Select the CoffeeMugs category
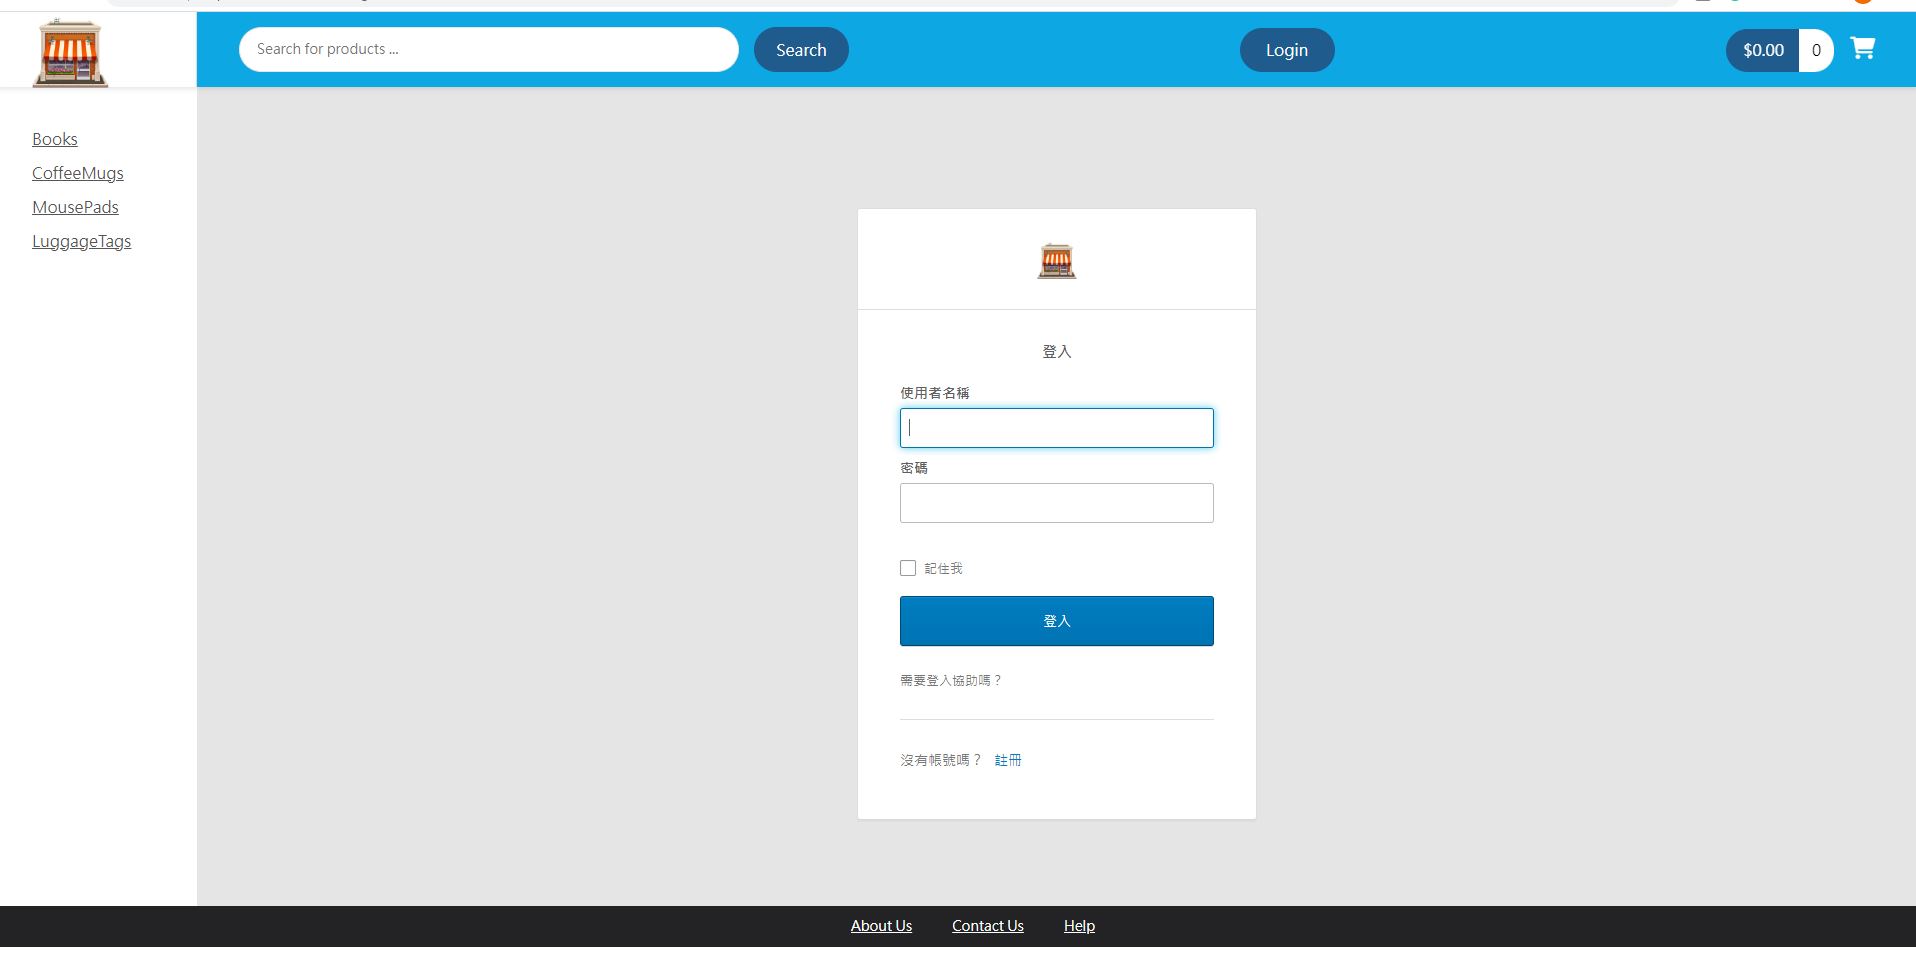Image resolution: width=1916 pixels, height=976 pixels. (x=78, y=173)
